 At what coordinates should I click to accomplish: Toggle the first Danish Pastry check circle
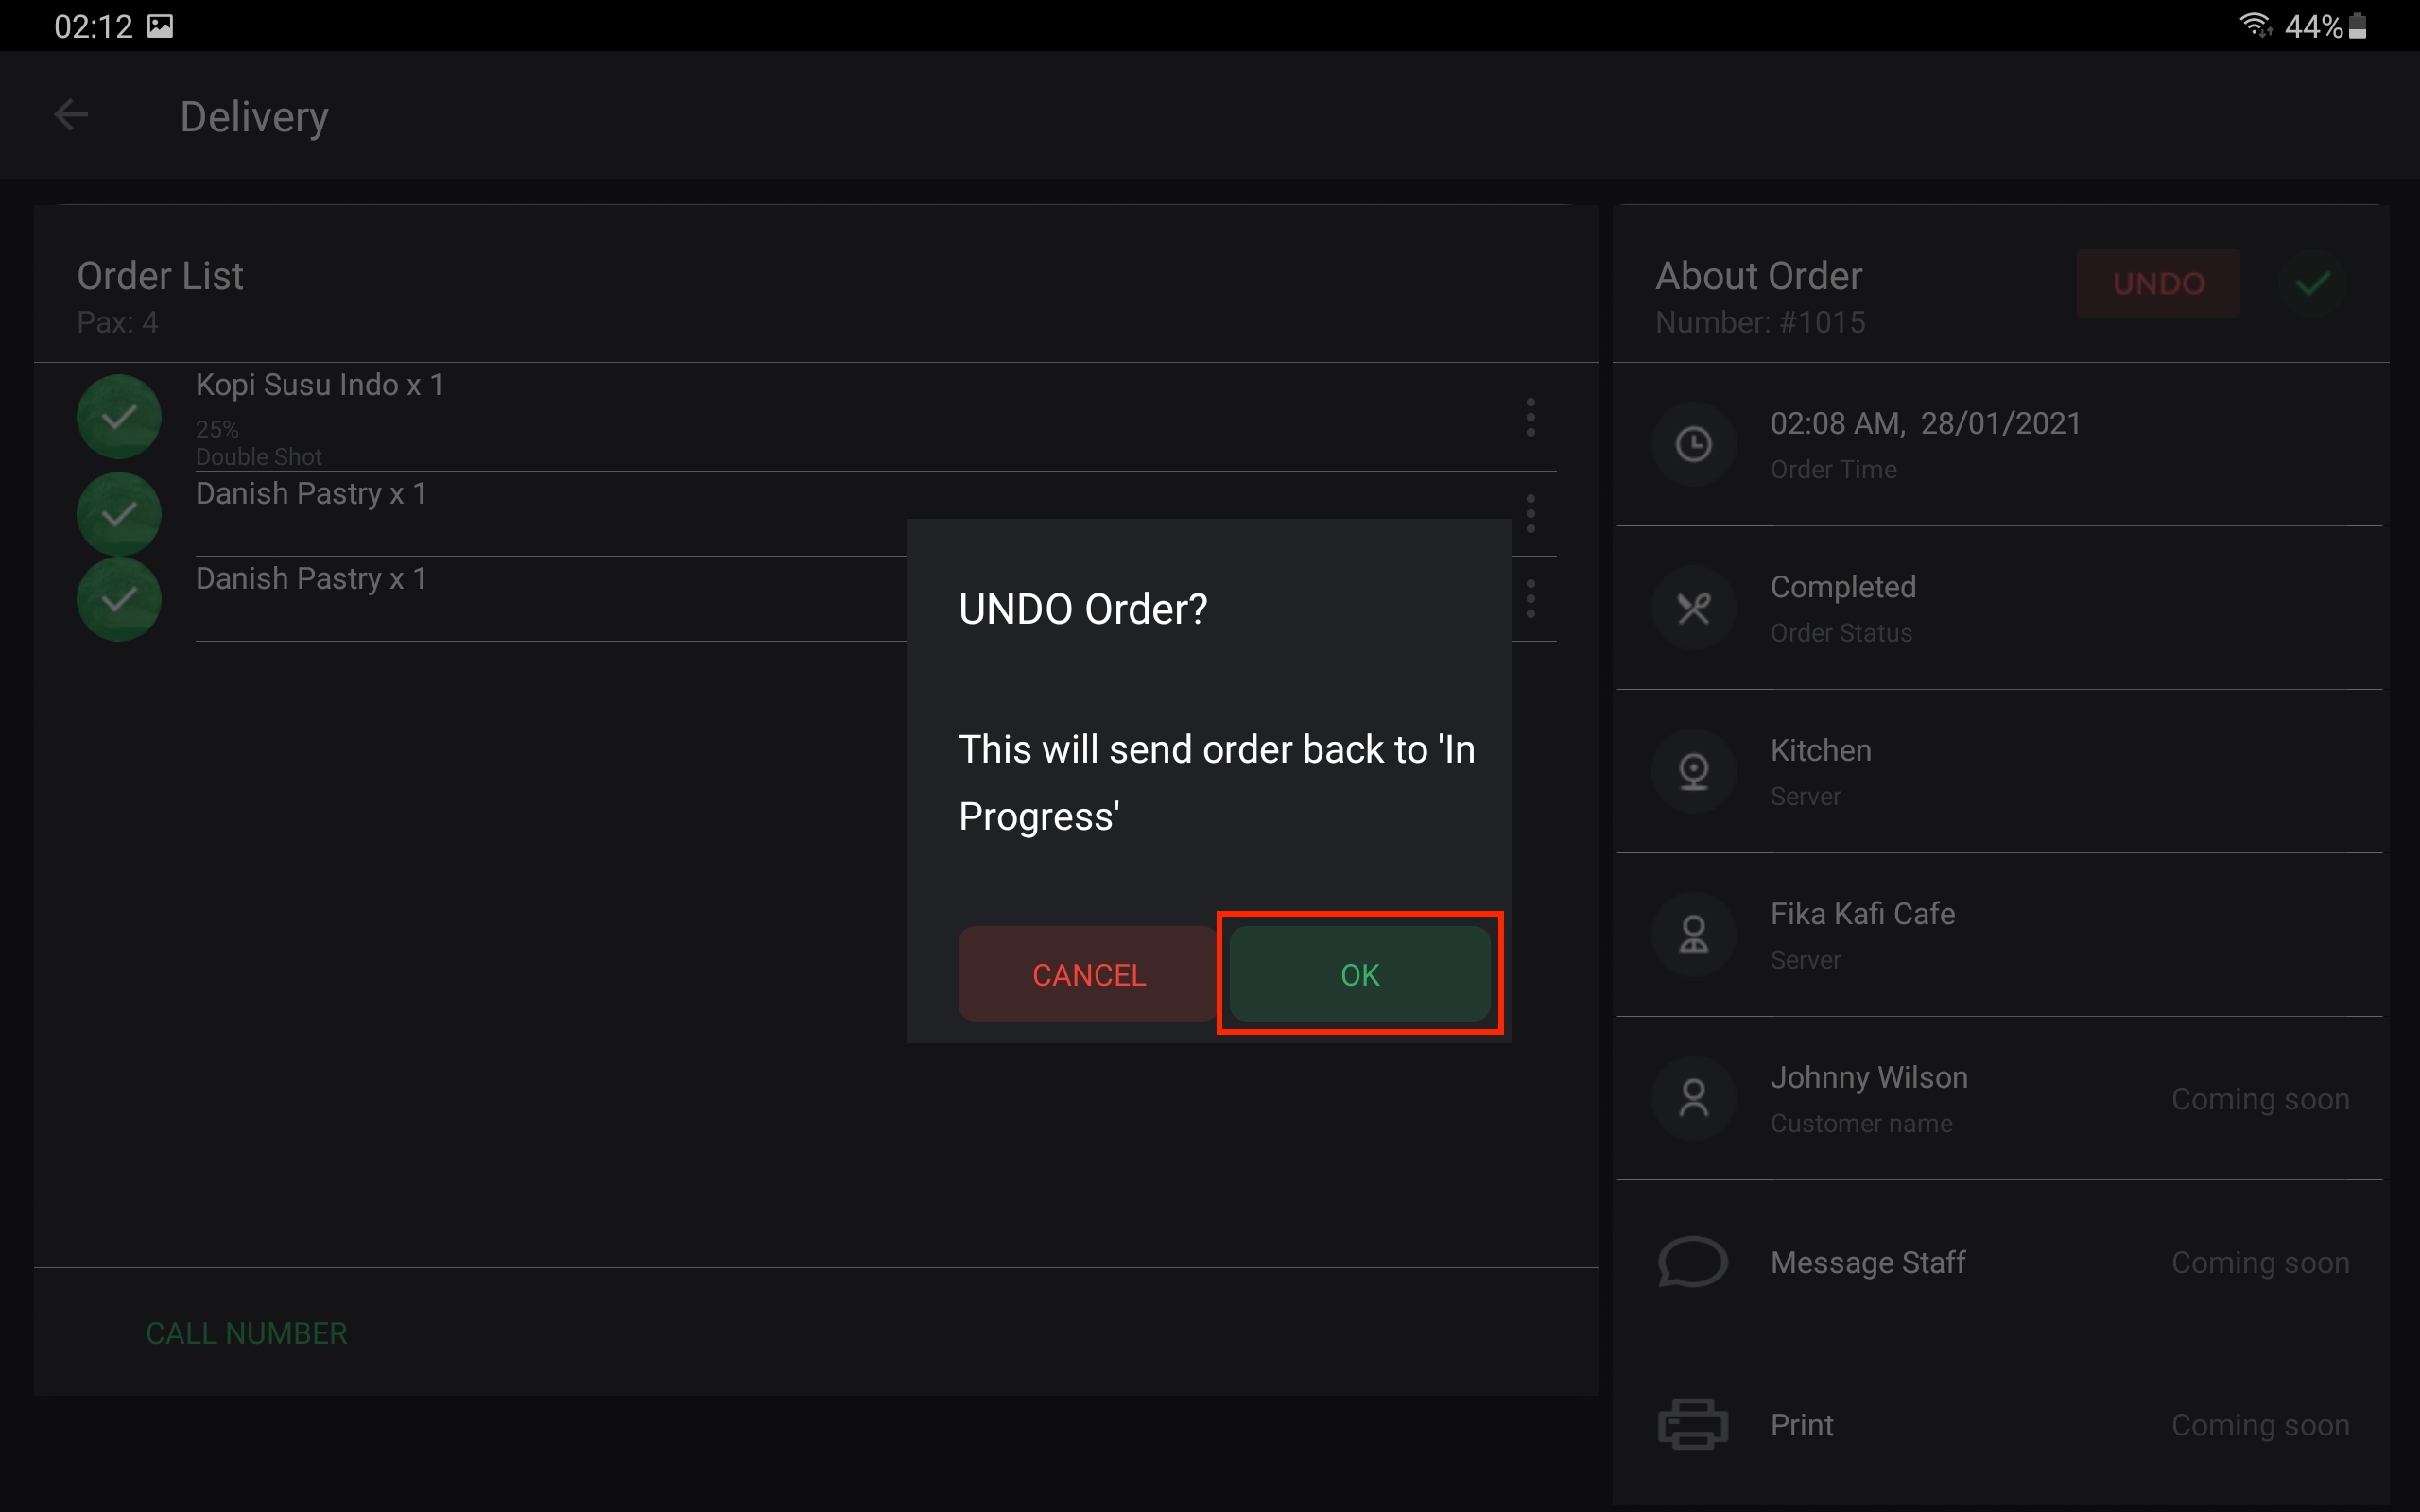coord(119,514)
